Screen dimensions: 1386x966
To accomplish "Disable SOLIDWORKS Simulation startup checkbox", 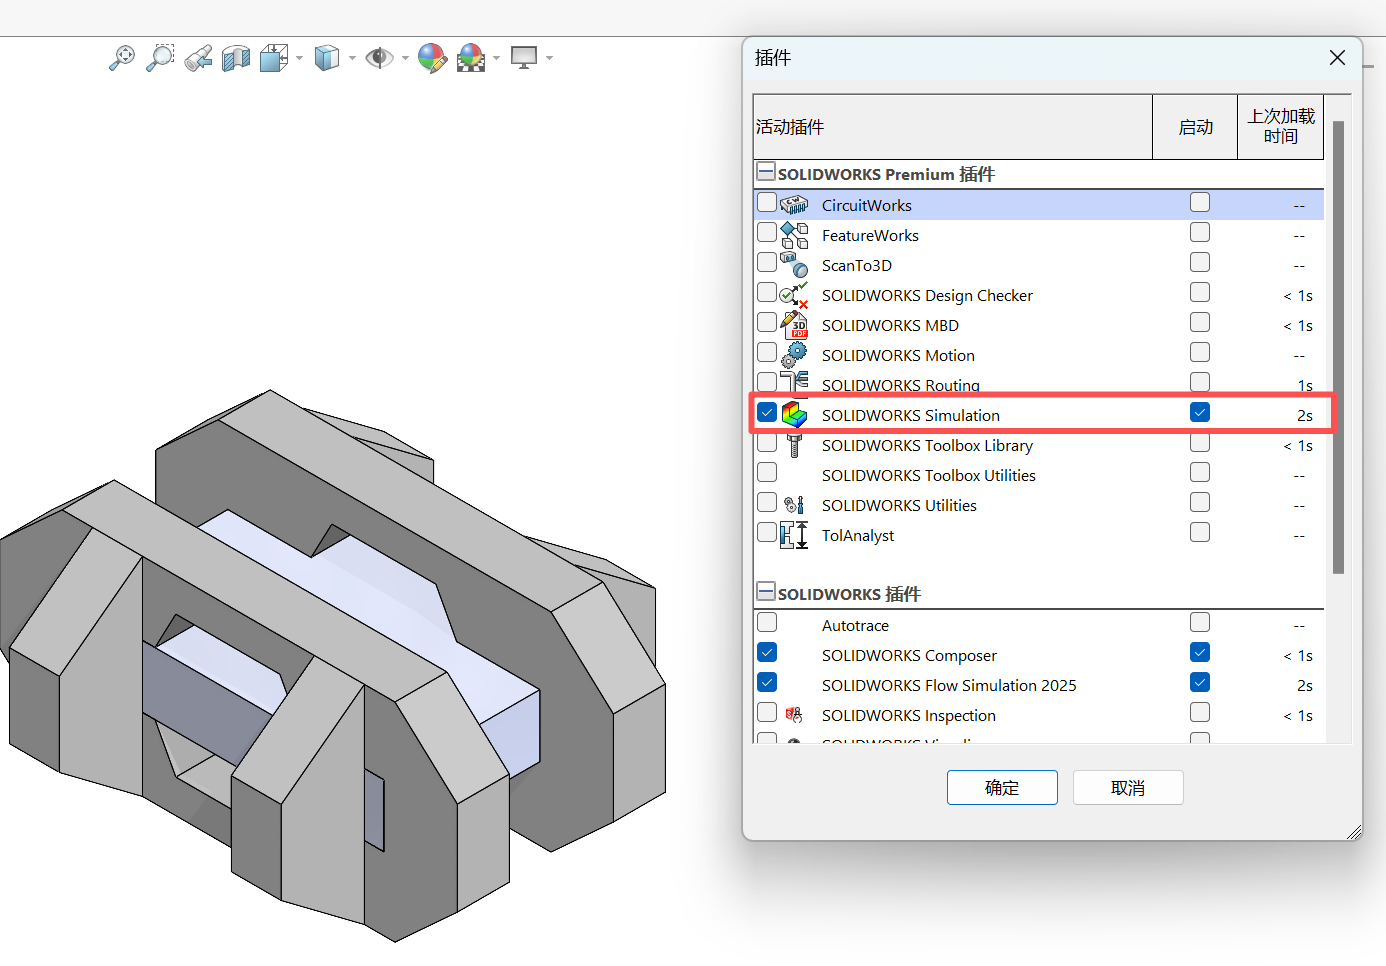I will point(1200,412).
